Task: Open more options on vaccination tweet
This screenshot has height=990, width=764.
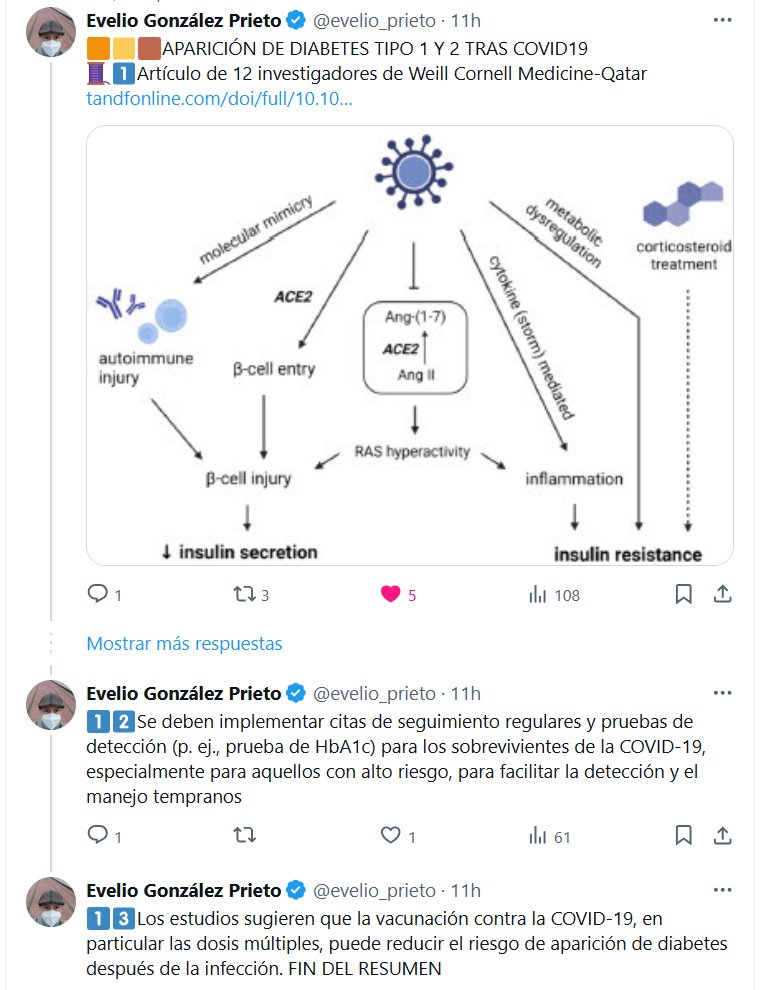Action: click(x=722, y=890)
